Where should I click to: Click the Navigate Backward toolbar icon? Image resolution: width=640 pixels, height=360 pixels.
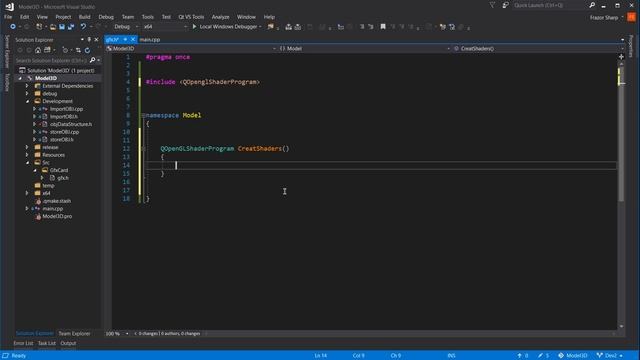(13, 27)
